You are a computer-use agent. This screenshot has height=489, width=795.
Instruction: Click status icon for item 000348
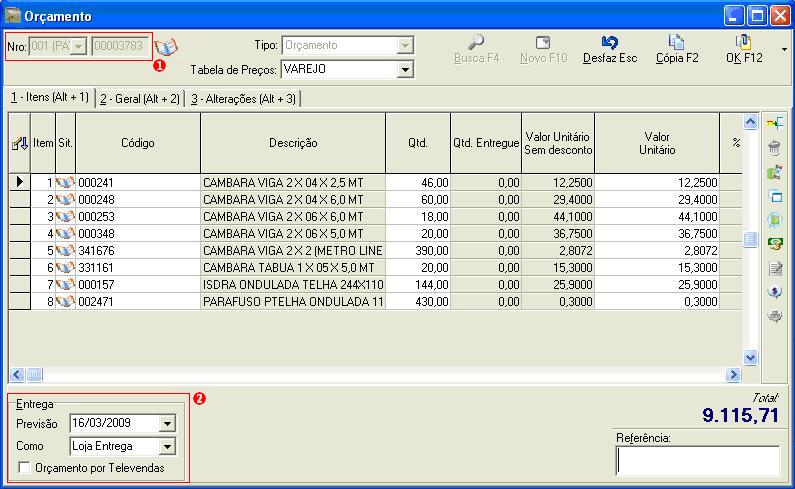tap(65, 233)
